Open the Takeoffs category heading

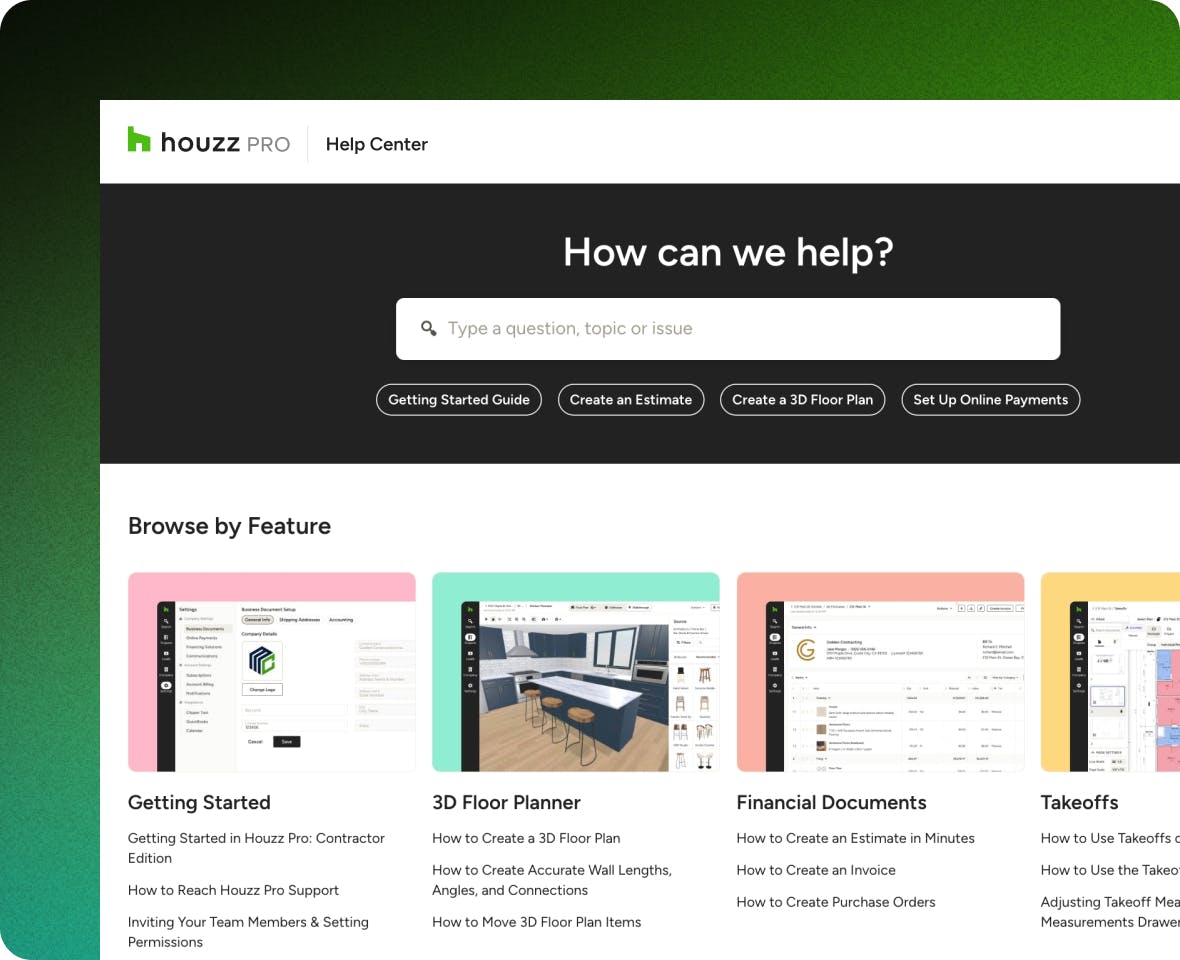(1079, 803)
